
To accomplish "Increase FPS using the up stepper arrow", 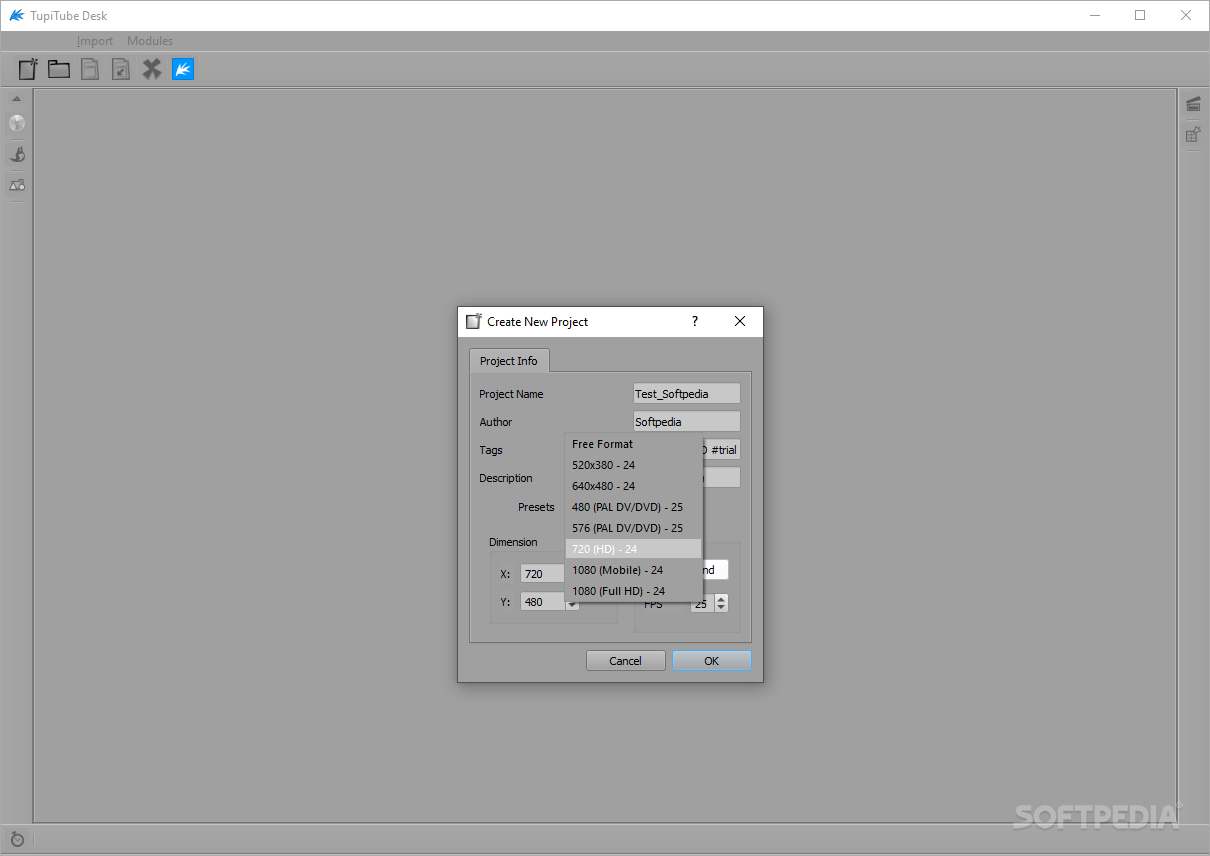I will (721, 598).
